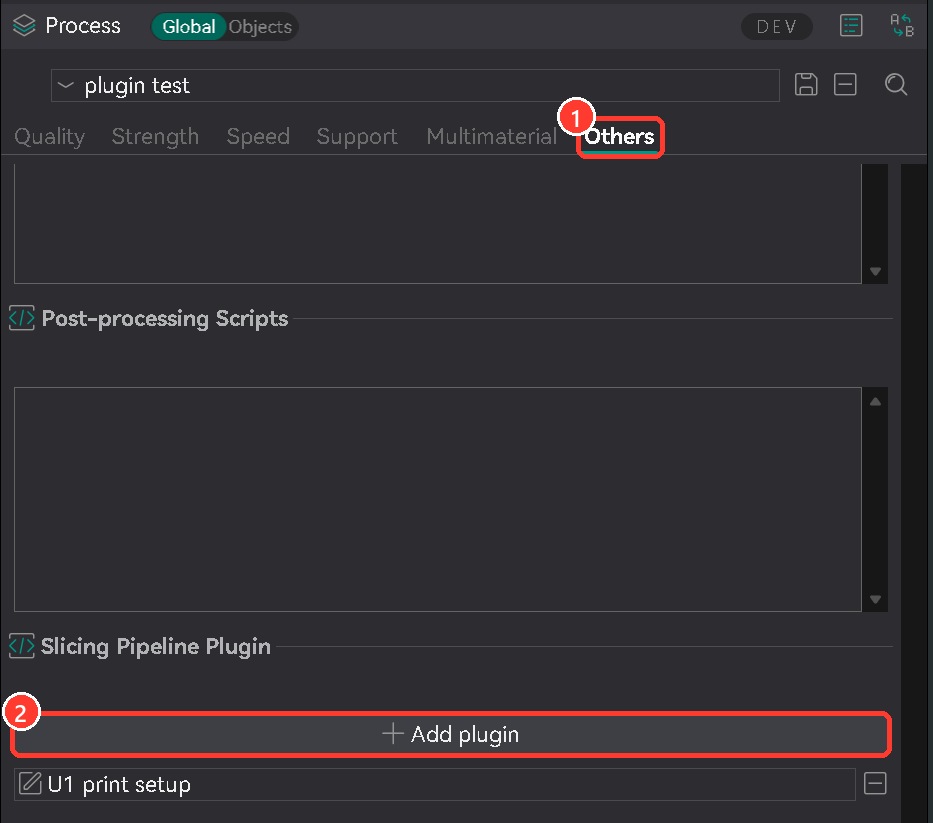Delete the current preset with minus icon
The height and width of the screenshot is (823, 933).
845,85
